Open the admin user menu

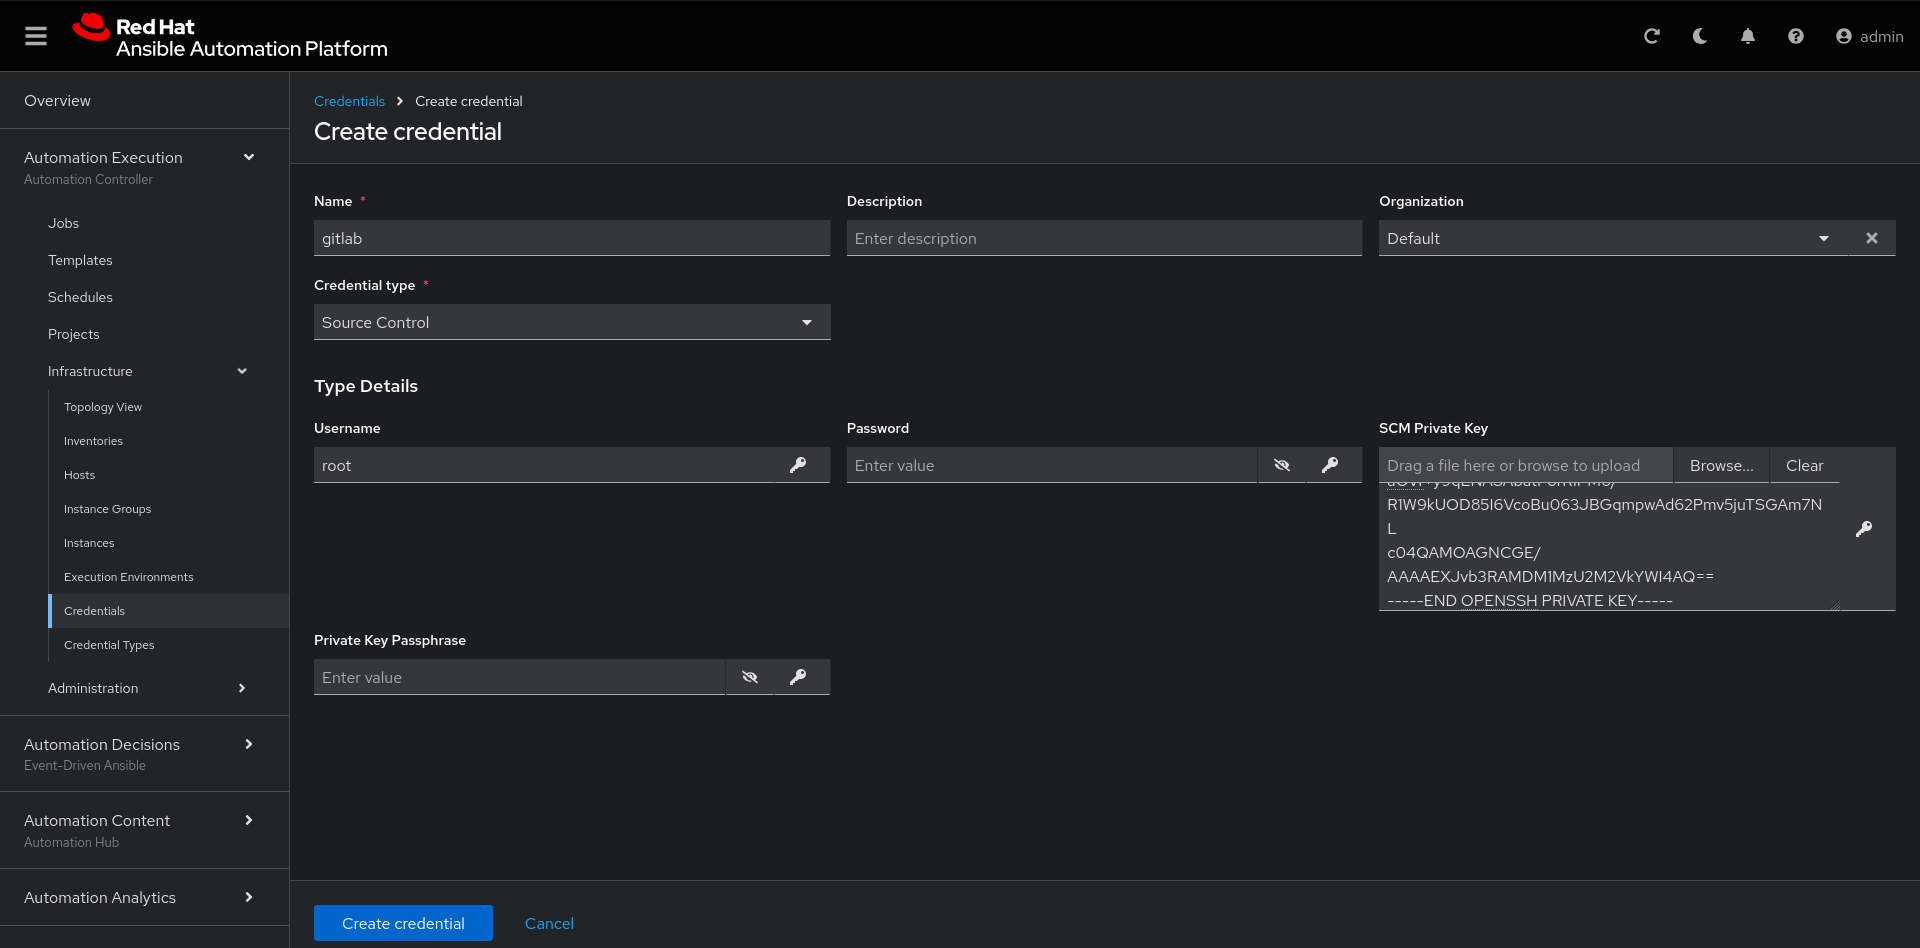(x=1870, y=36)
